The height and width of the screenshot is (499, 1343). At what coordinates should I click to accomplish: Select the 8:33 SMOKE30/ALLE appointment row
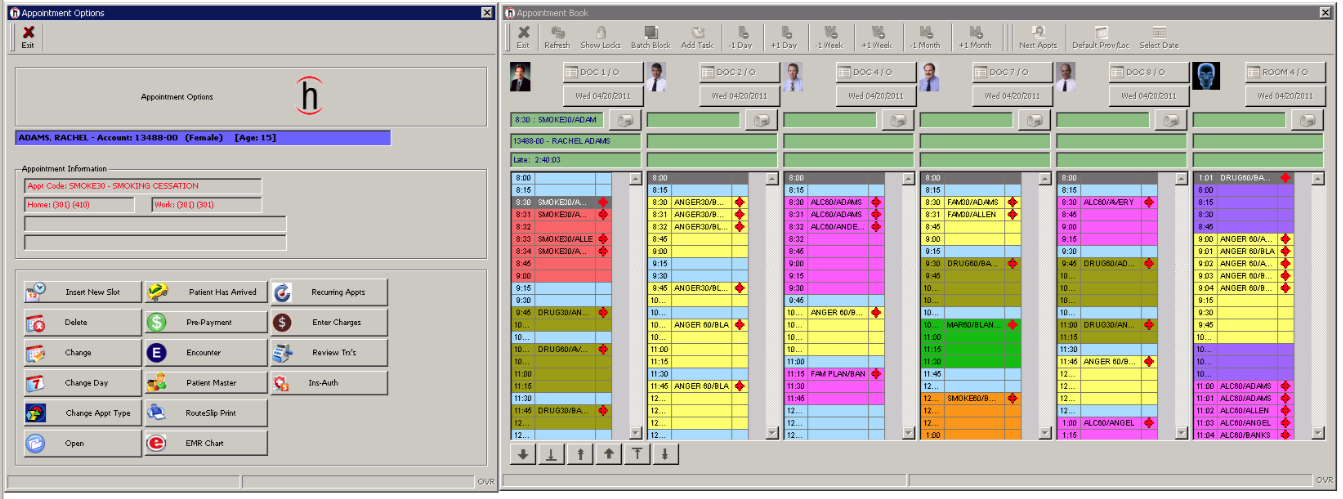click(x=560, y=239)
